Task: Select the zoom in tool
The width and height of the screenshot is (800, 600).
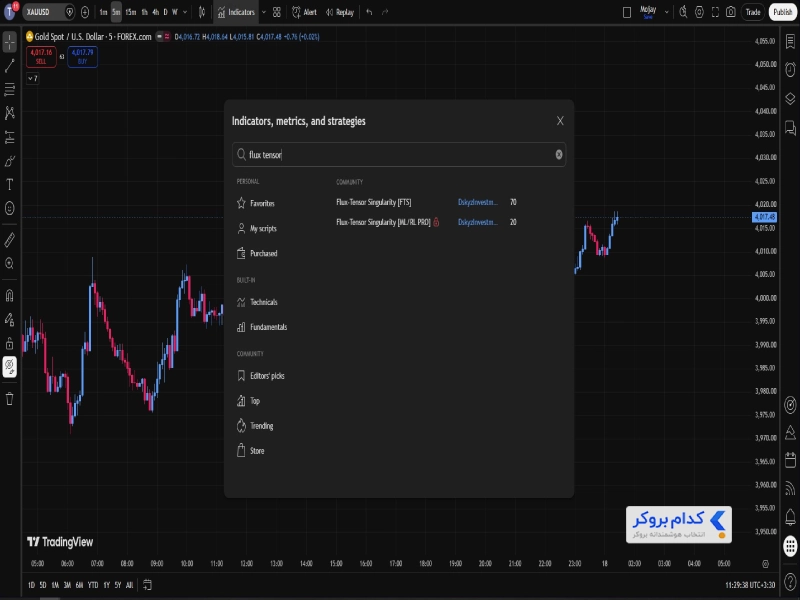Action: (10, 263)
